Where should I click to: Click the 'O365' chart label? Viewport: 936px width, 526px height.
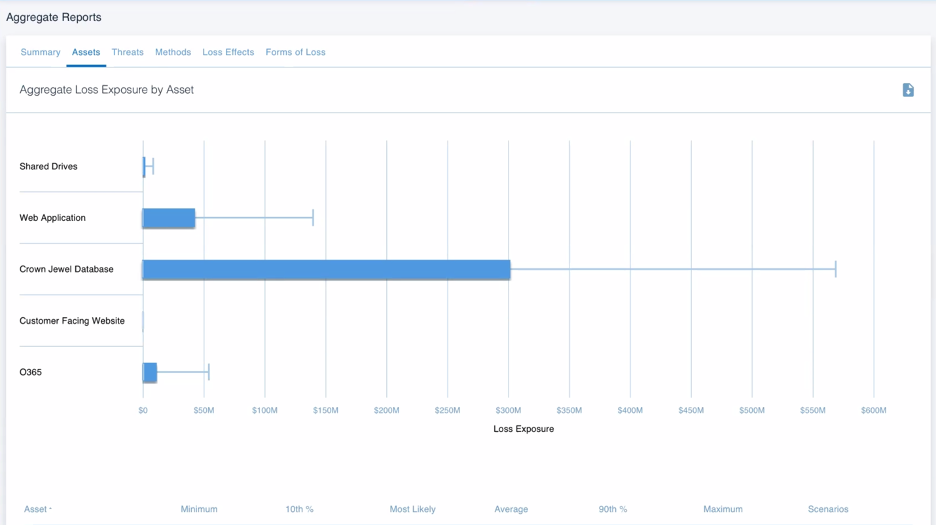[30, 372]
